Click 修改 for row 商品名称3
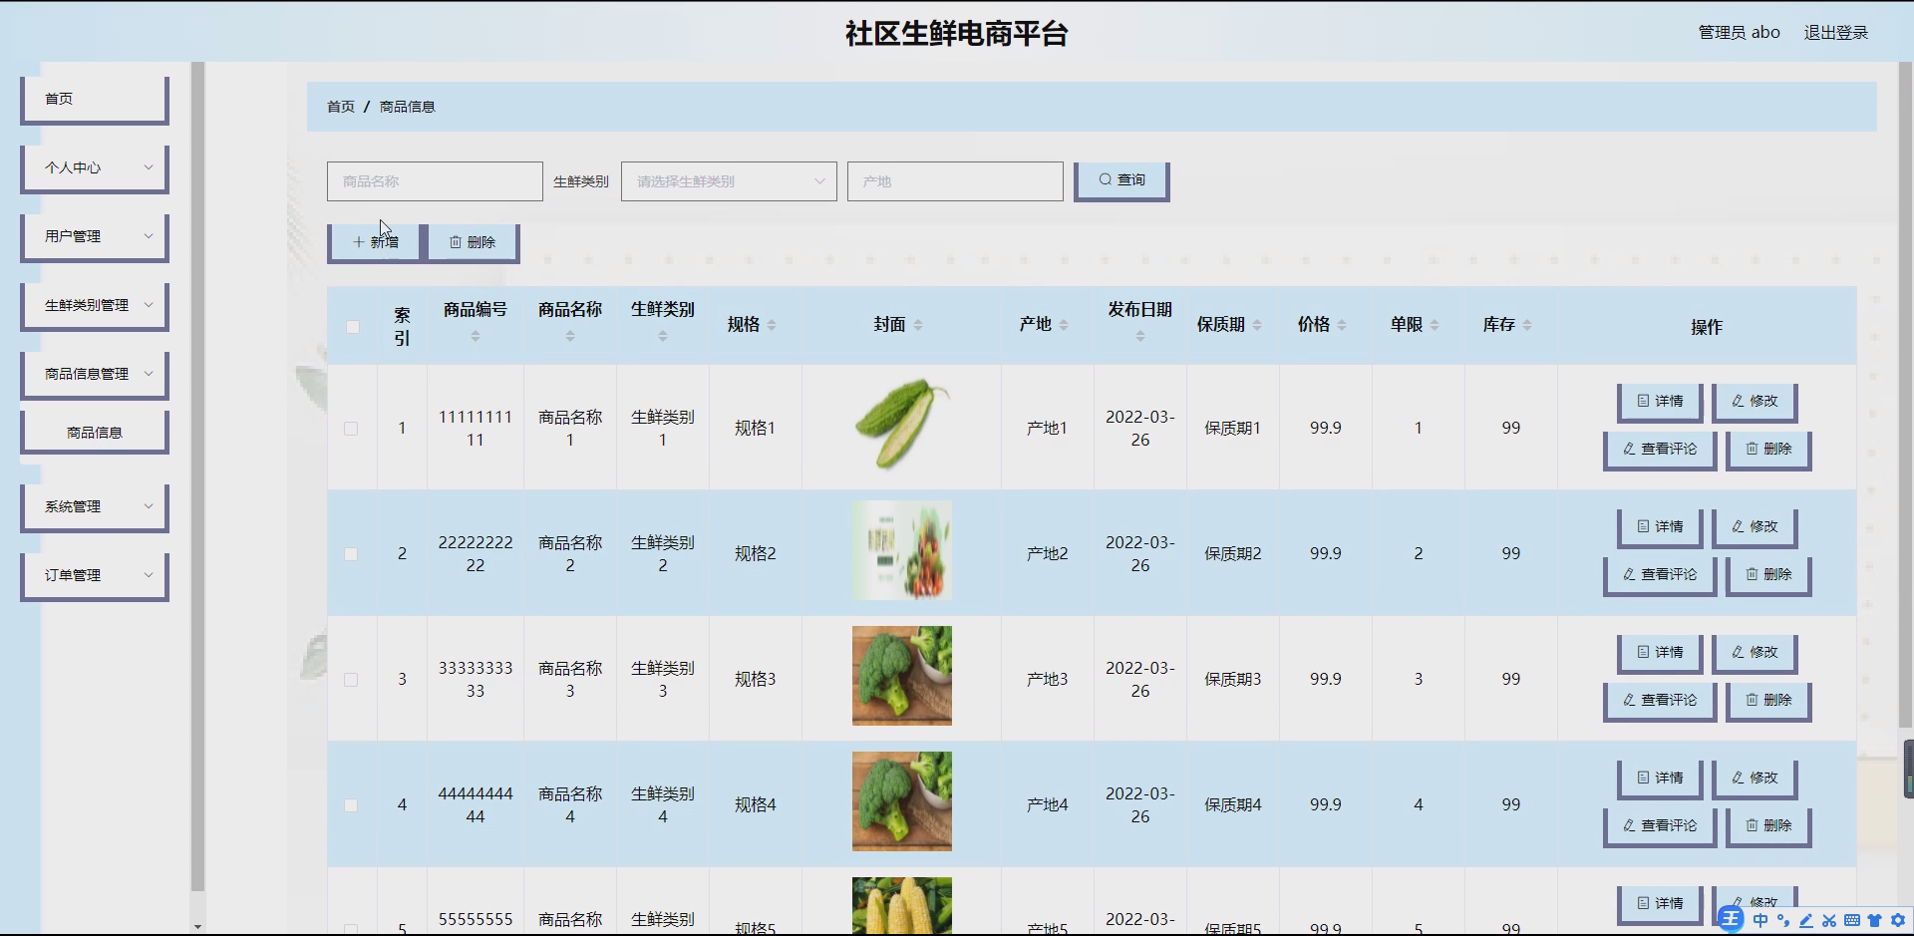1914x936 pixels. tap(1755, 653)
